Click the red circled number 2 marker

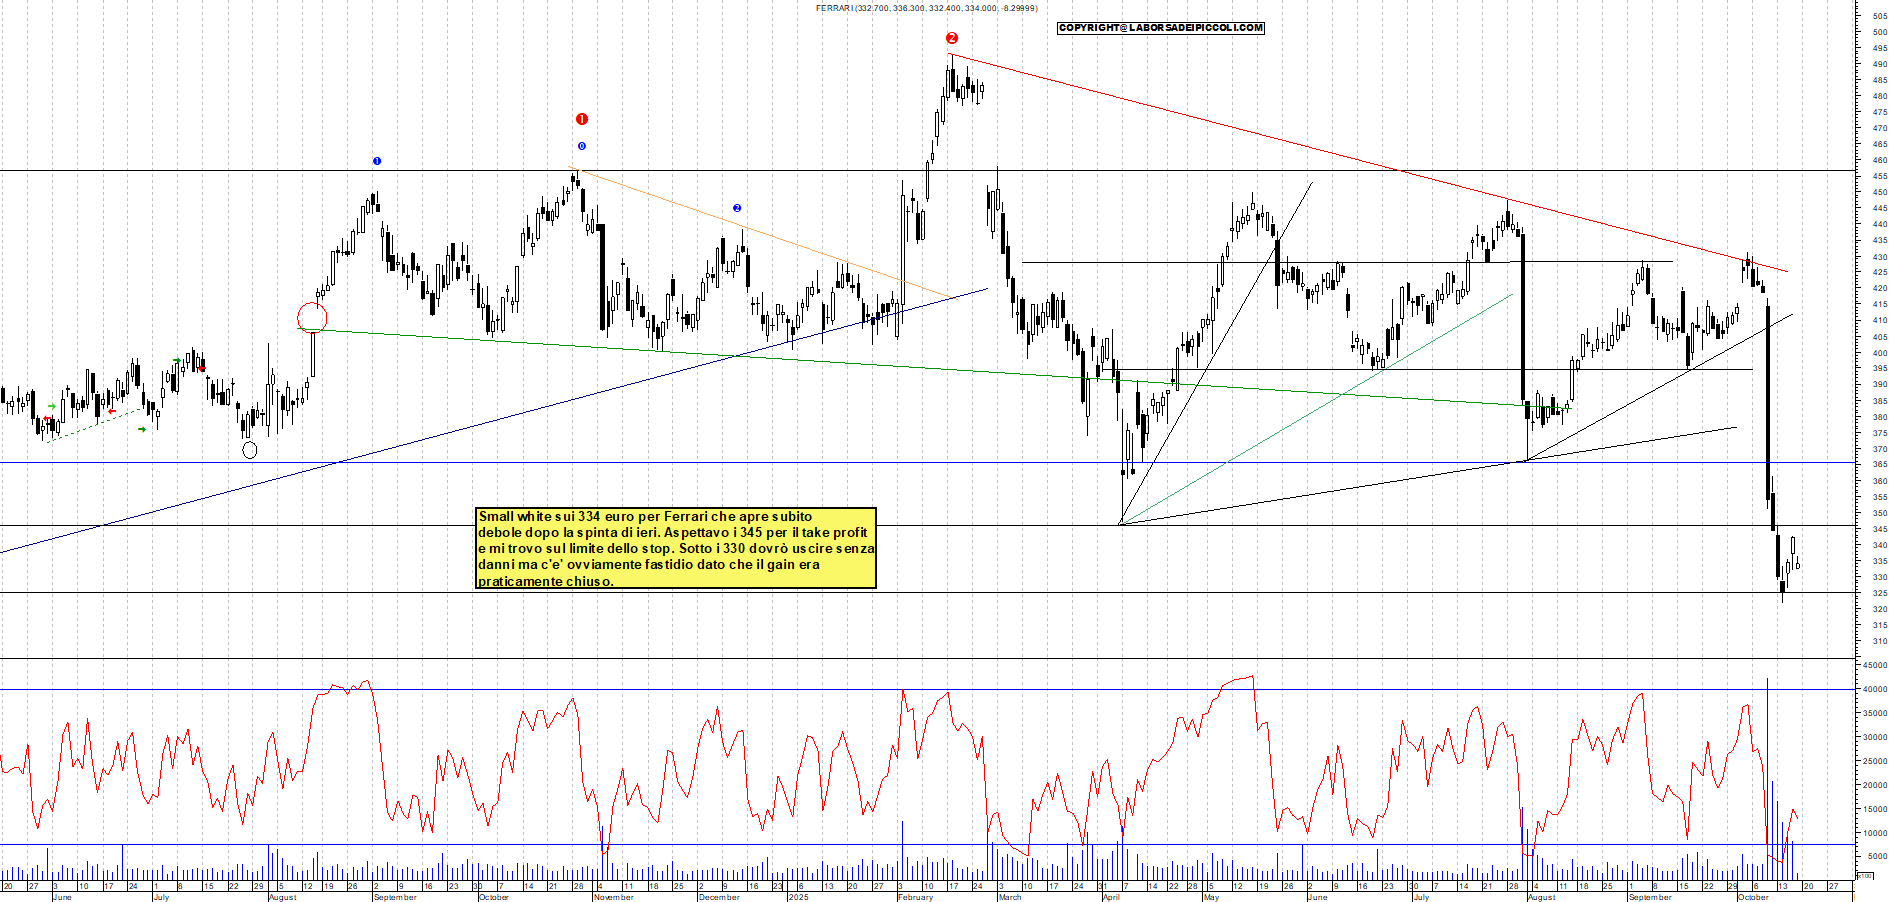click(952, 38)
